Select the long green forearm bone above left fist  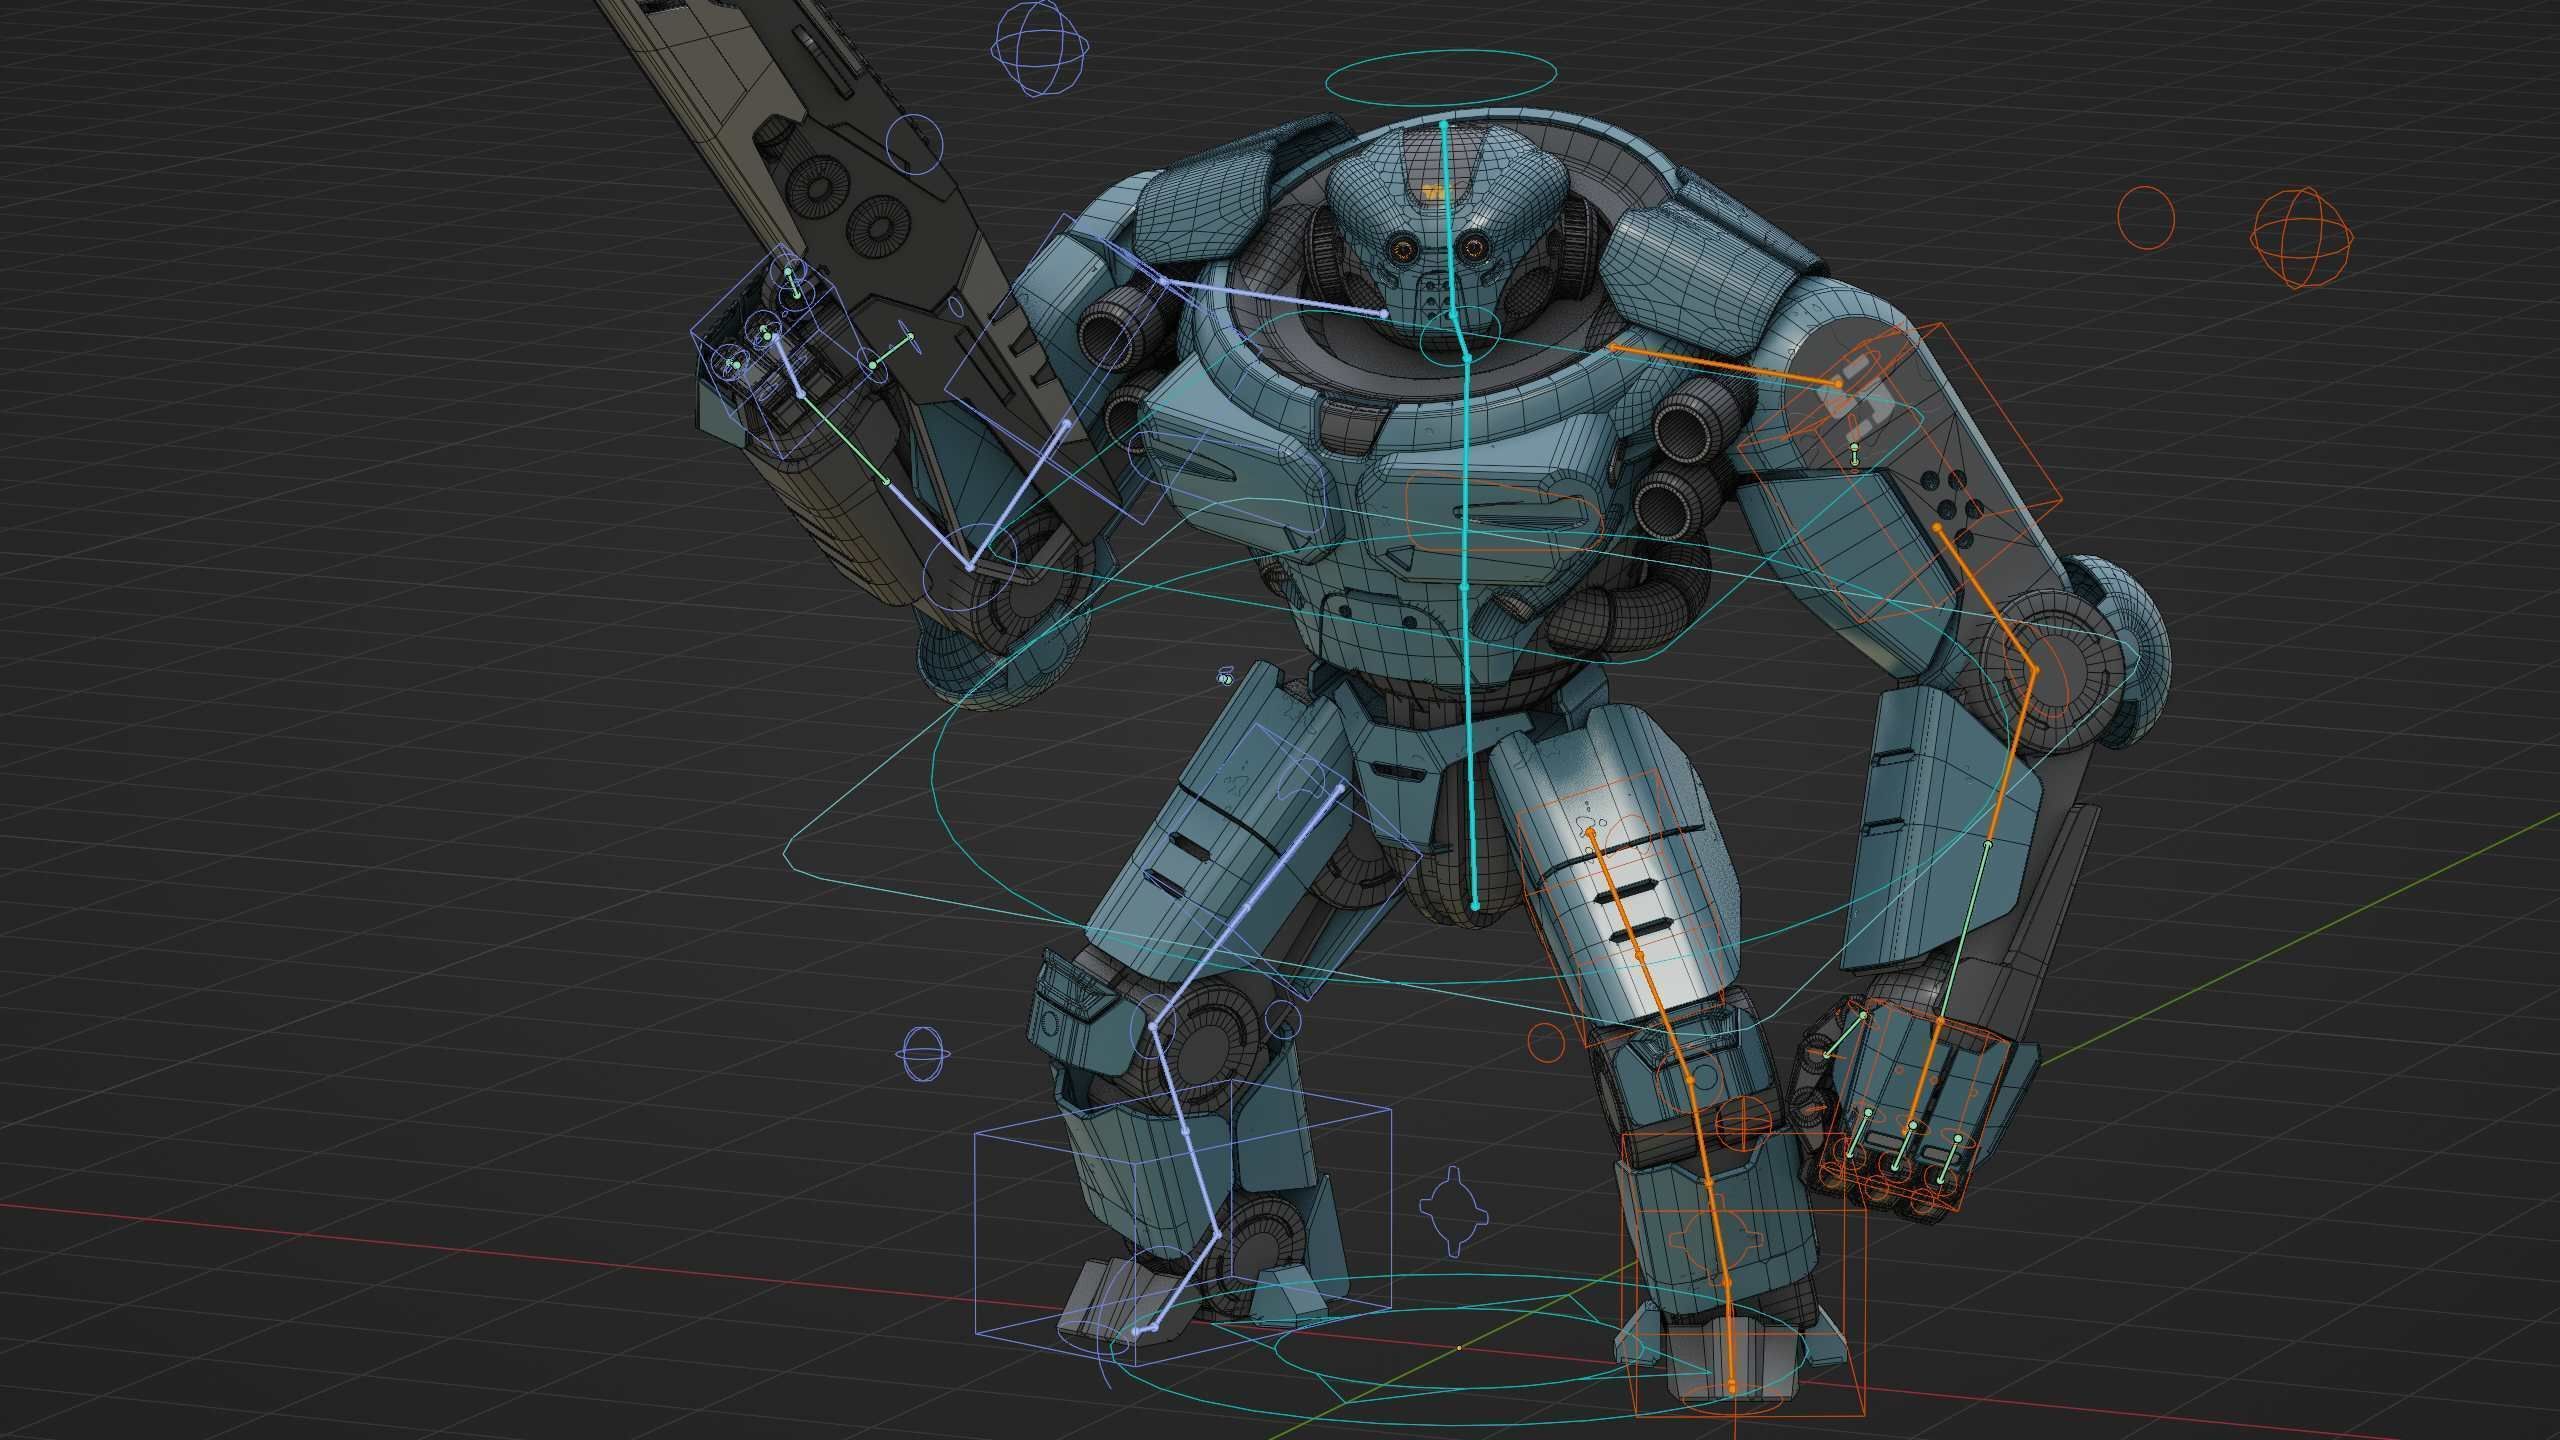click(1963, 932)
